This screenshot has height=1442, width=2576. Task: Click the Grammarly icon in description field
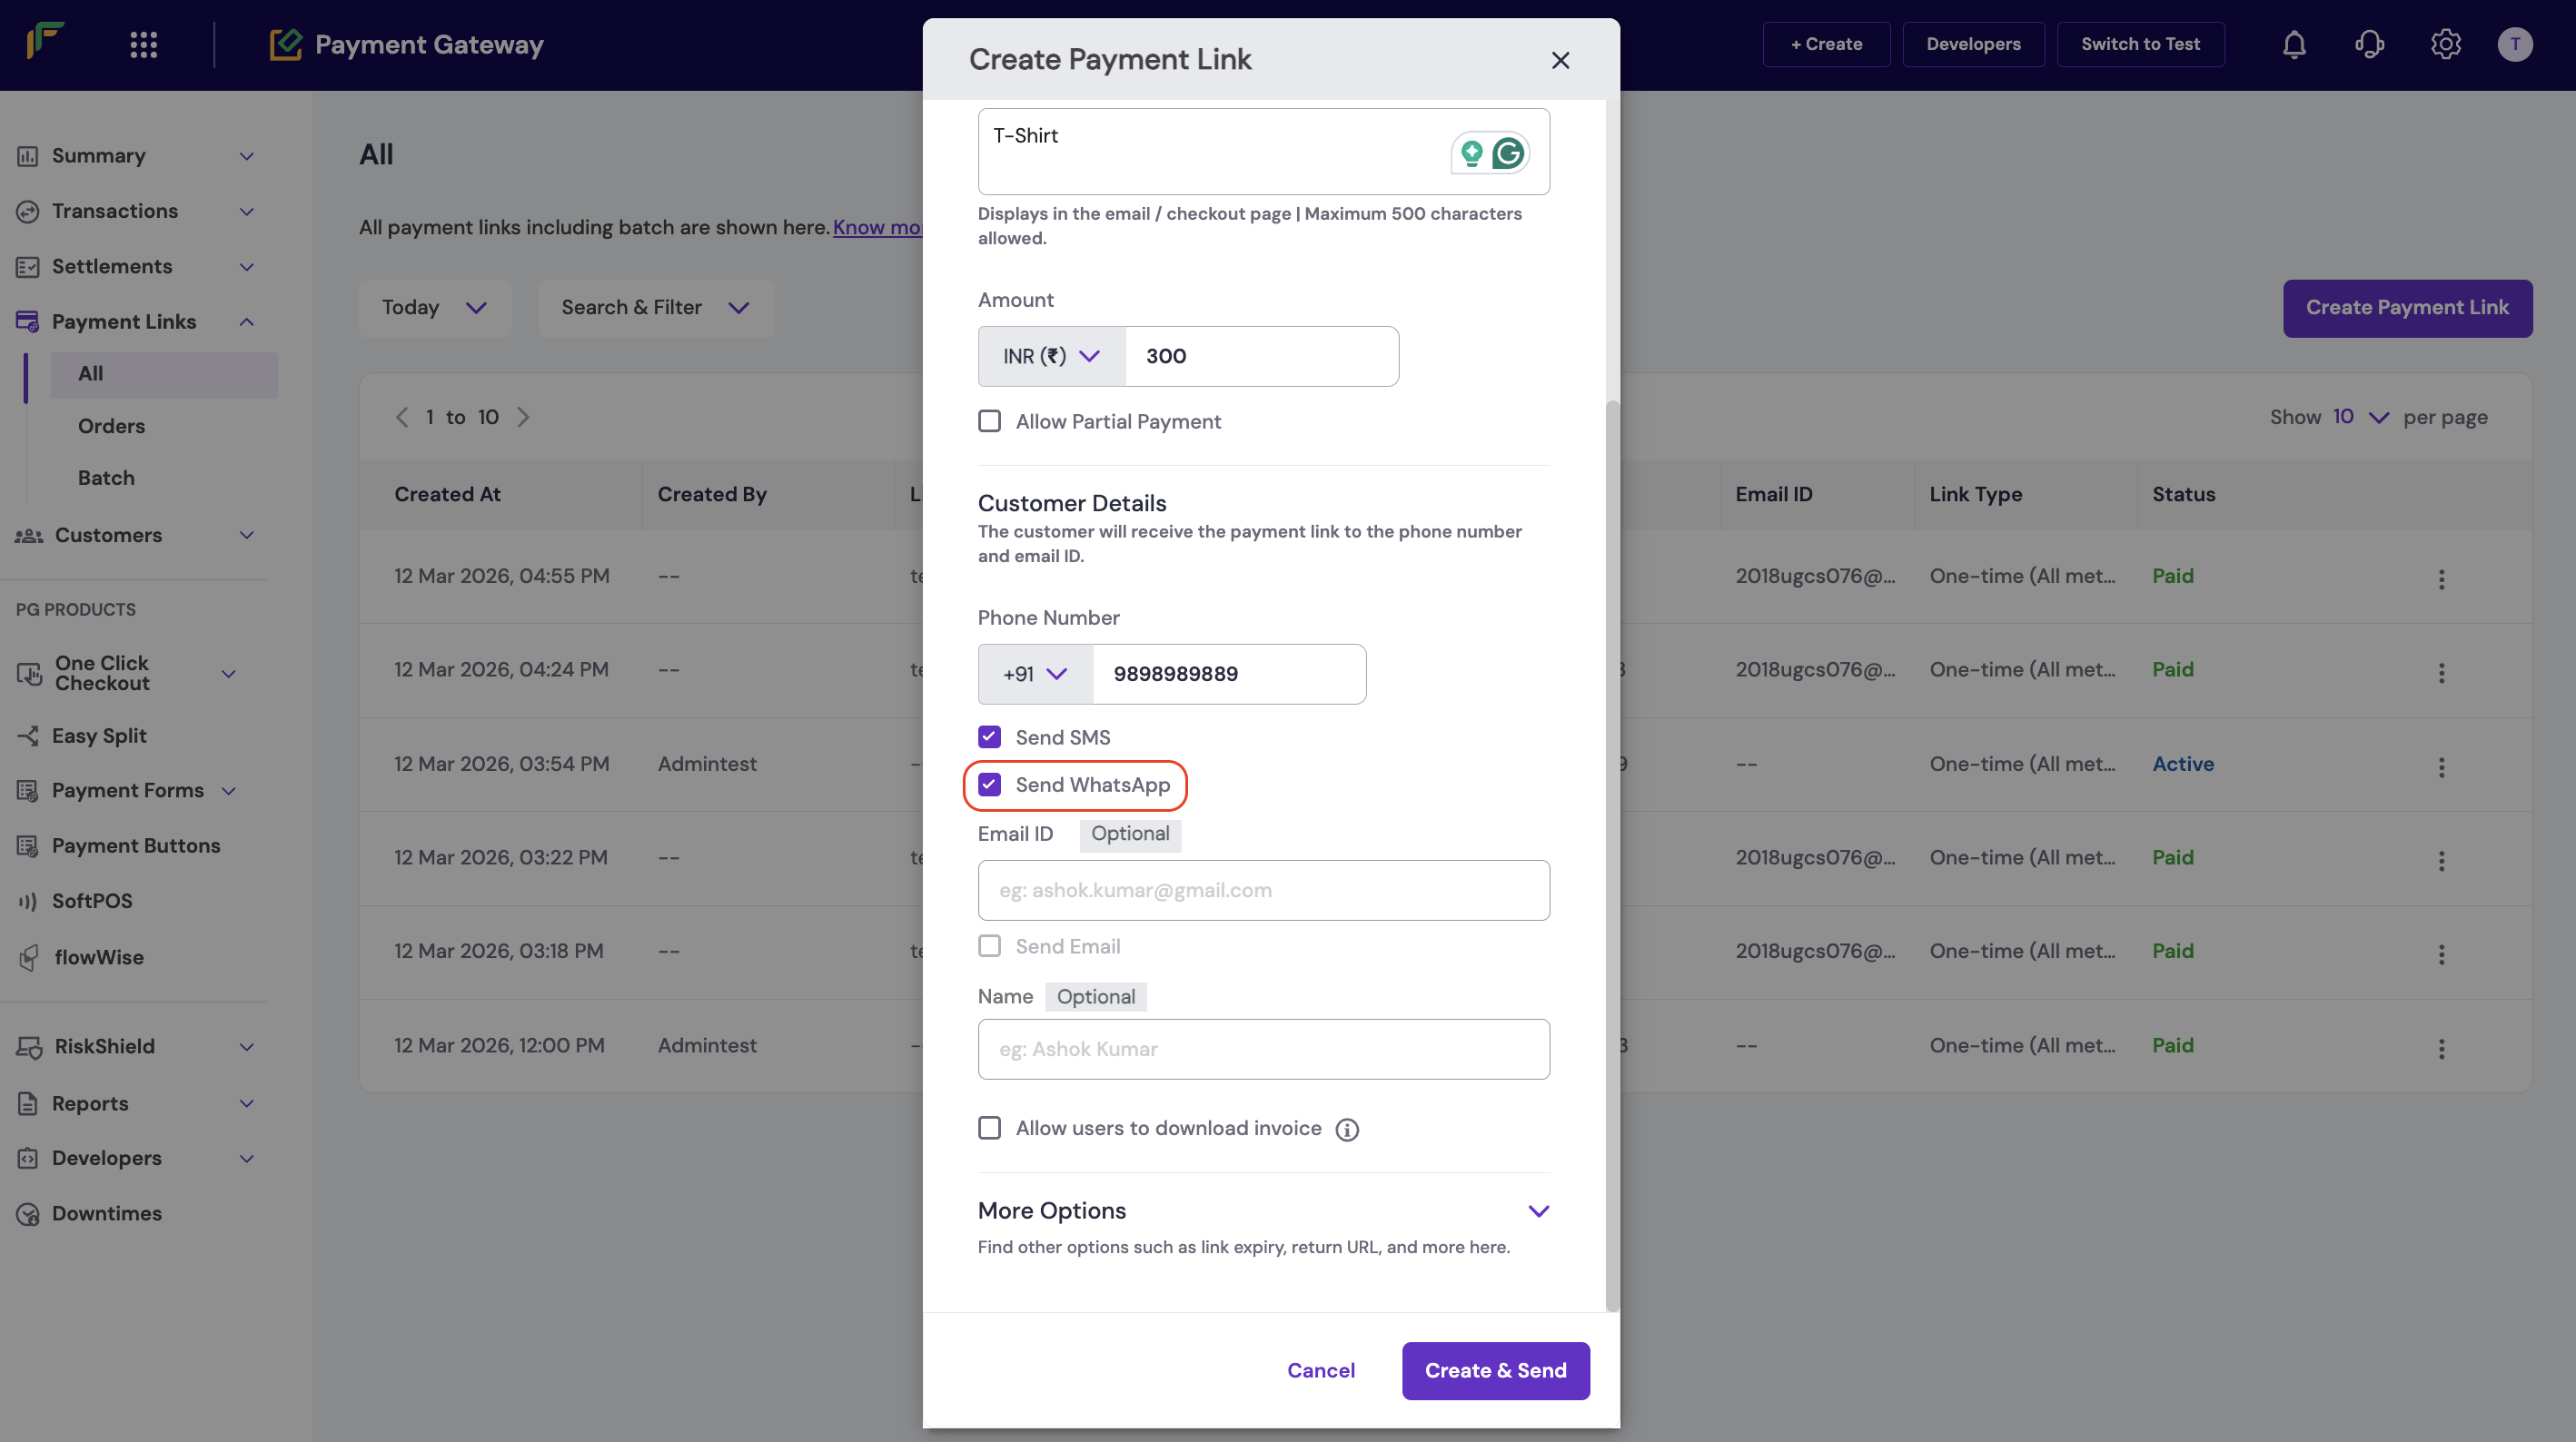click(x=1508, y=153)
